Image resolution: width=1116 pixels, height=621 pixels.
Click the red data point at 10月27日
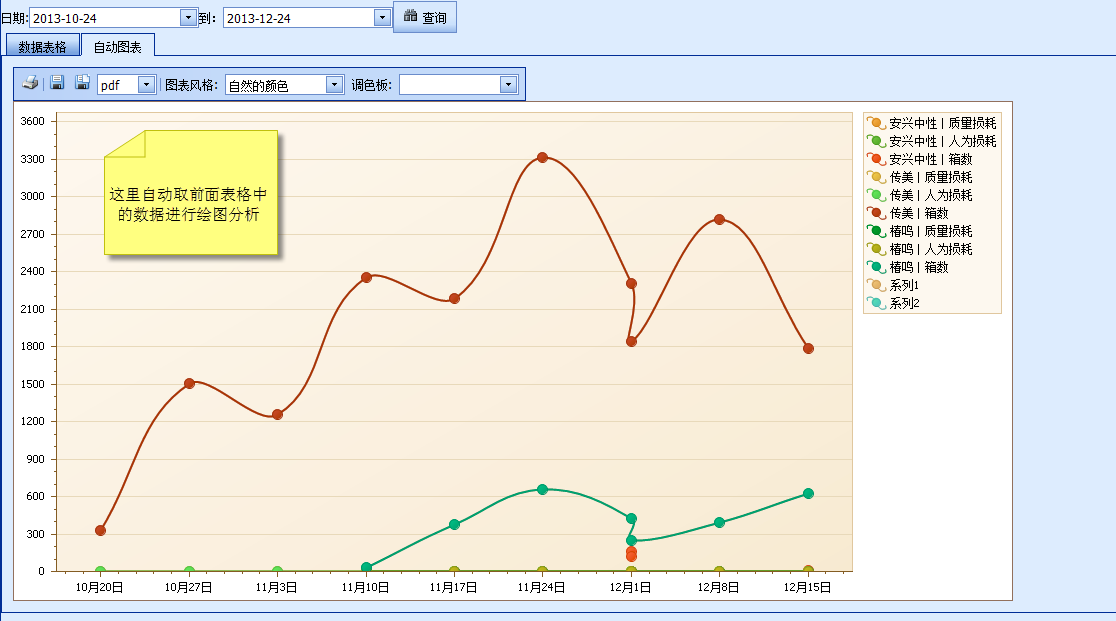click(x=189, y=383)
